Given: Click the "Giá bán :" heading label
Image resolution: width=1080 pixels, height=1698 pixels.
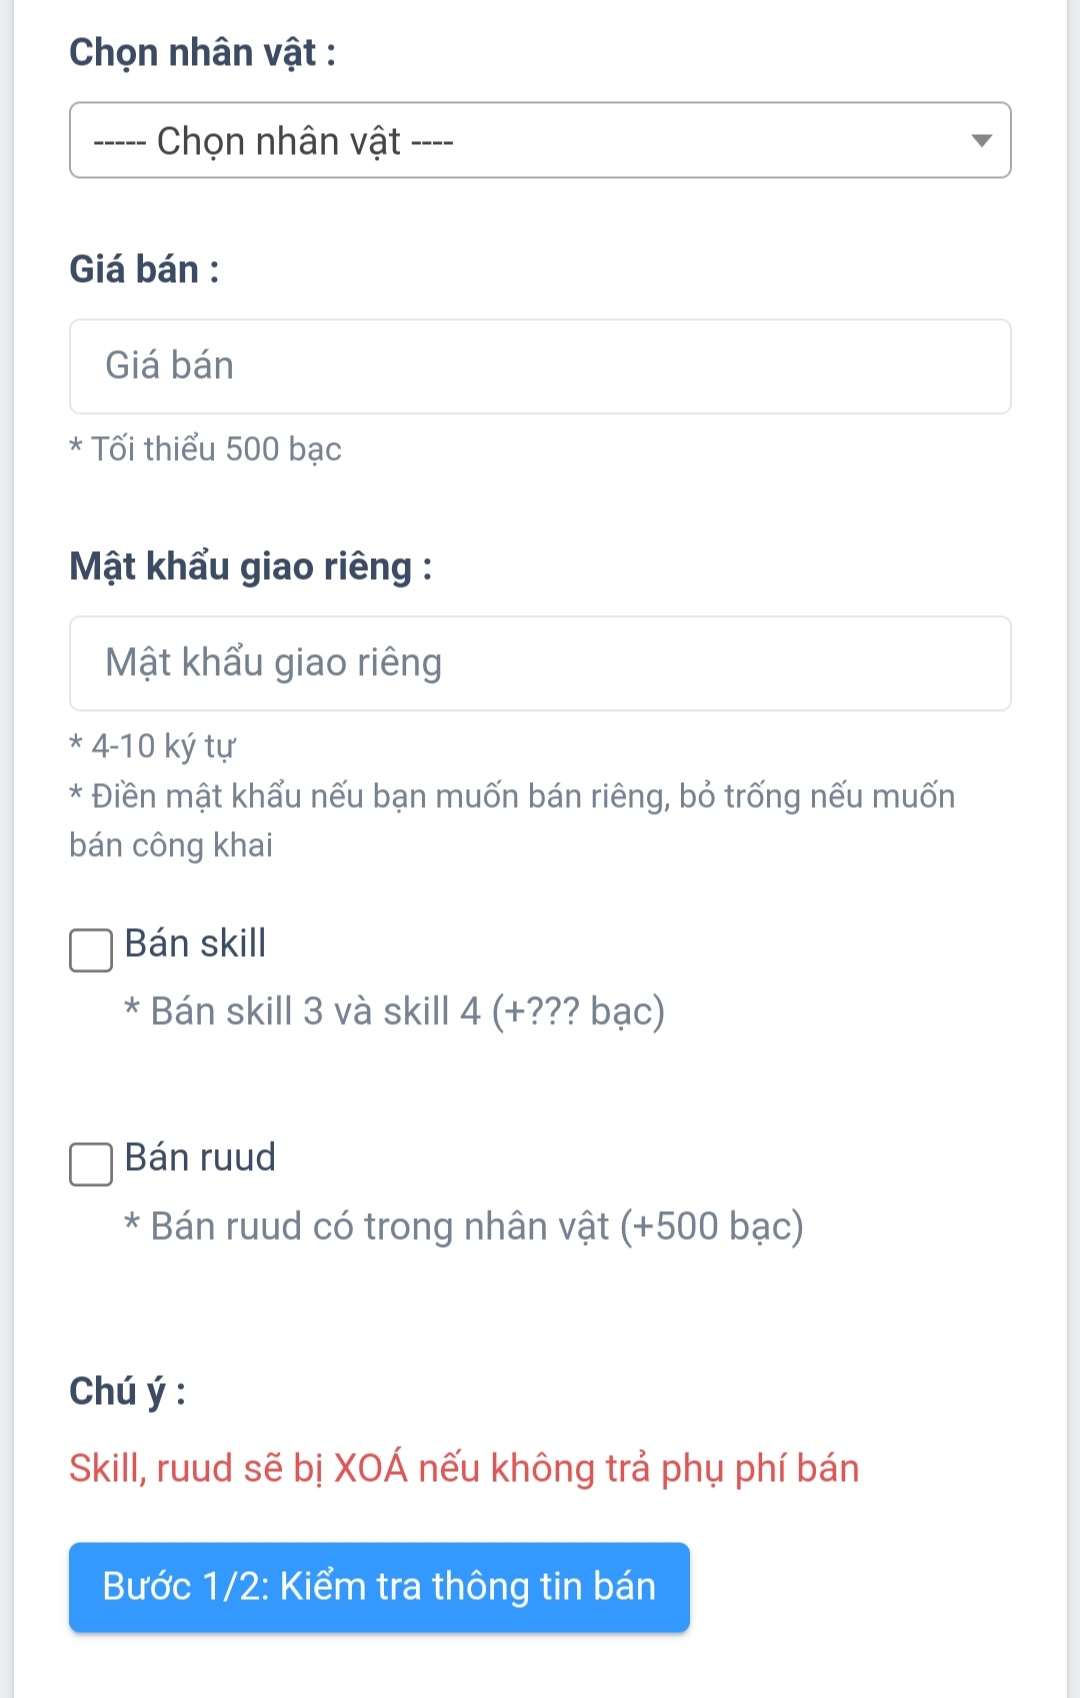Looking at the screenshot, I should pyautogui.click(x=144, y=269).
